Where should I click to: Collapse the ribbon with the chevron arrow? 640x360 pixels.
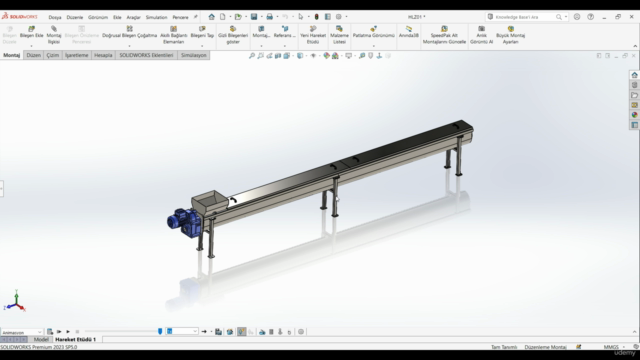(x=635, y=46)
